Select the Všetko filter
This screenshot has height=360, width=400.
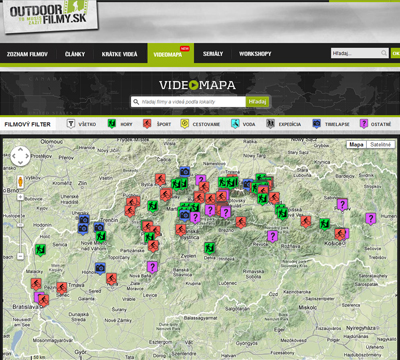point(81,124)
